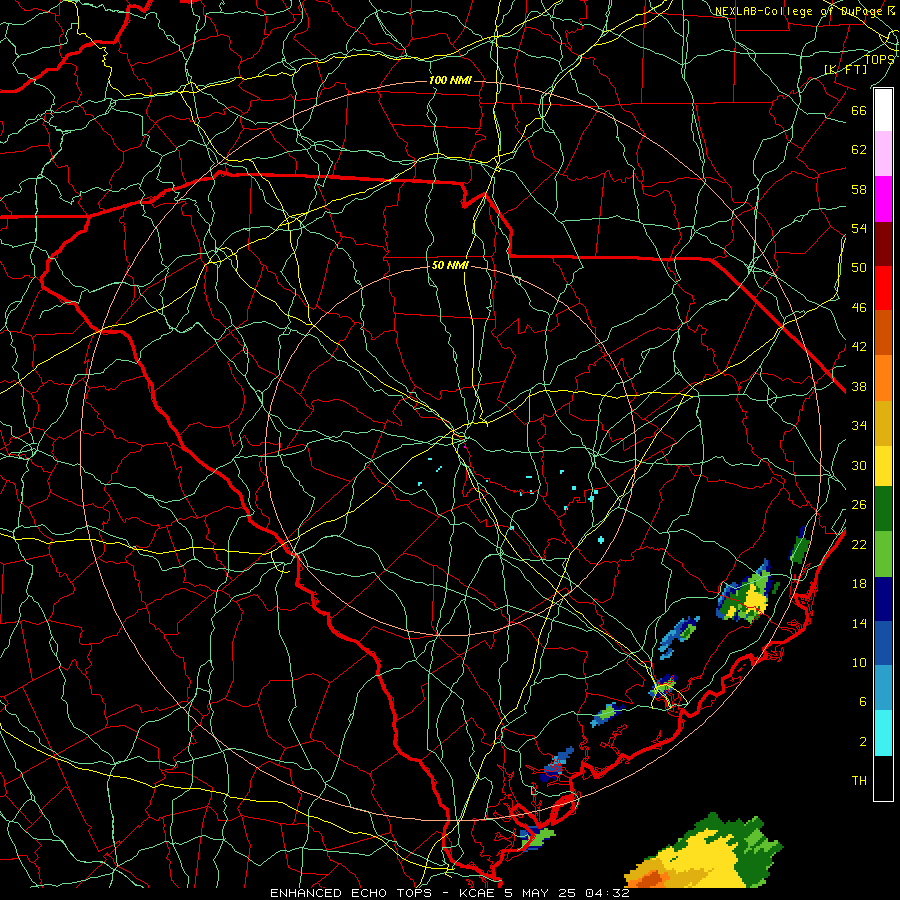Click the '04:32' timestamp at bottom

click(608, 893)
